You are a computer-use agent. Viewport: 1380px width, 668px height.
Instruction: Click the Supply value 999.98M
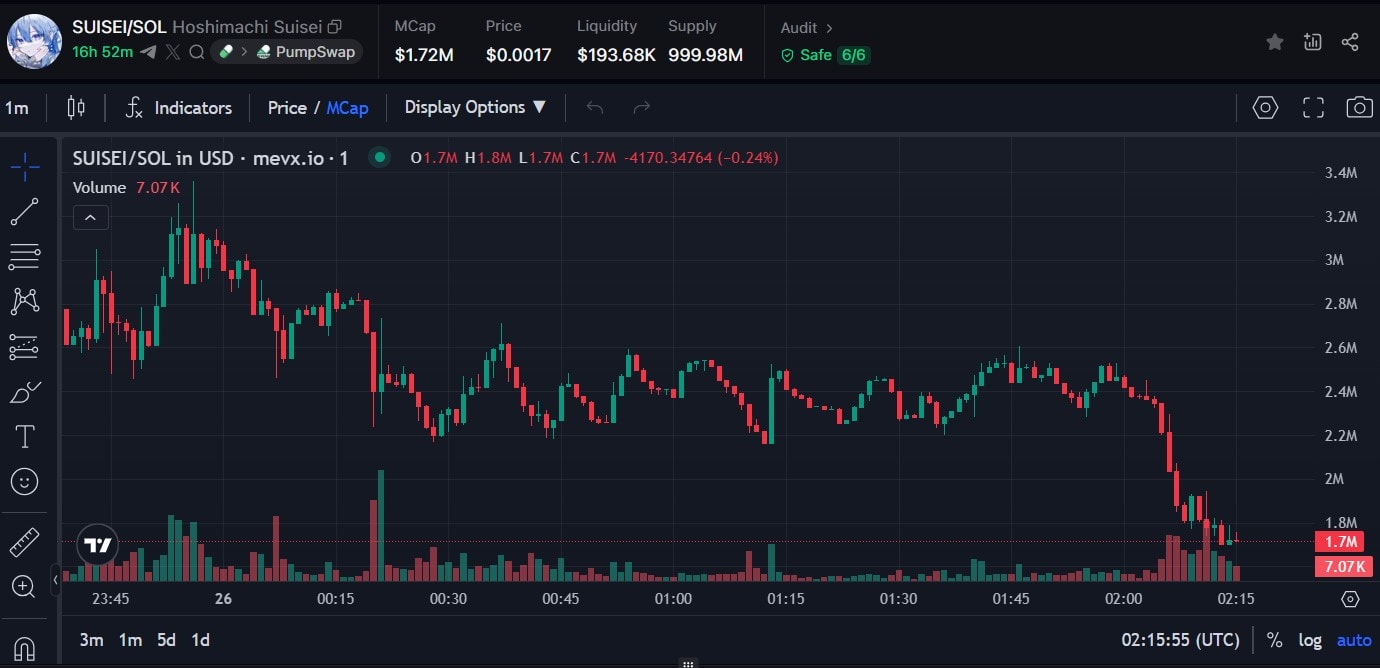(705, 55)
